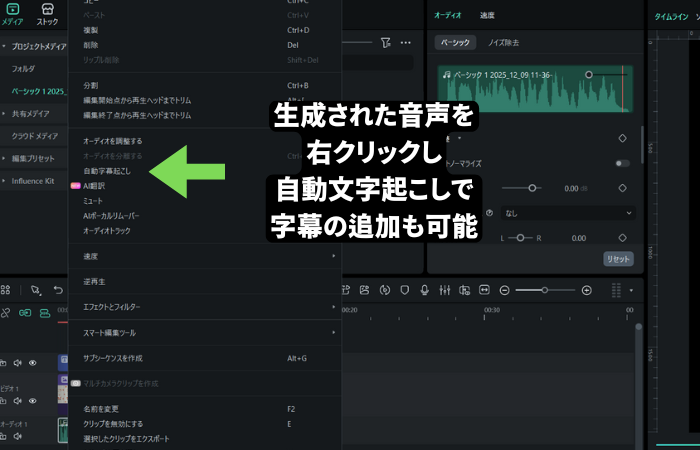Open the なし dropdown in audio panel

tap(568, 213)
